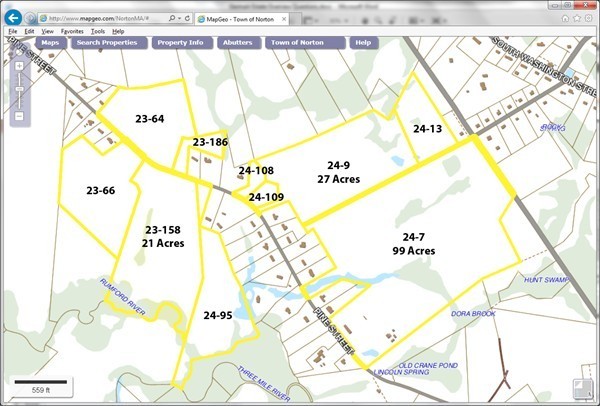Click the browser Forward arrow button
The image size is (600, 406).
point(30,18)
